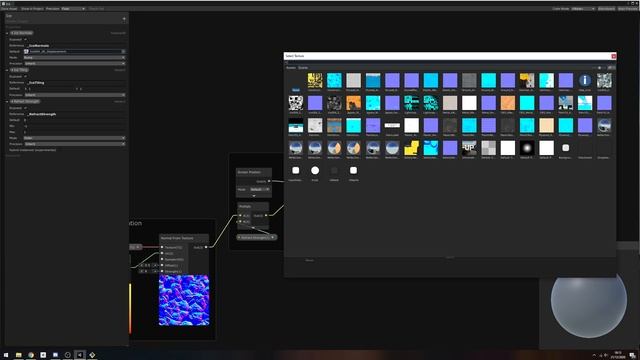
Task: Click the _RefractStrength Reference field
Action: tap(76, 114)
